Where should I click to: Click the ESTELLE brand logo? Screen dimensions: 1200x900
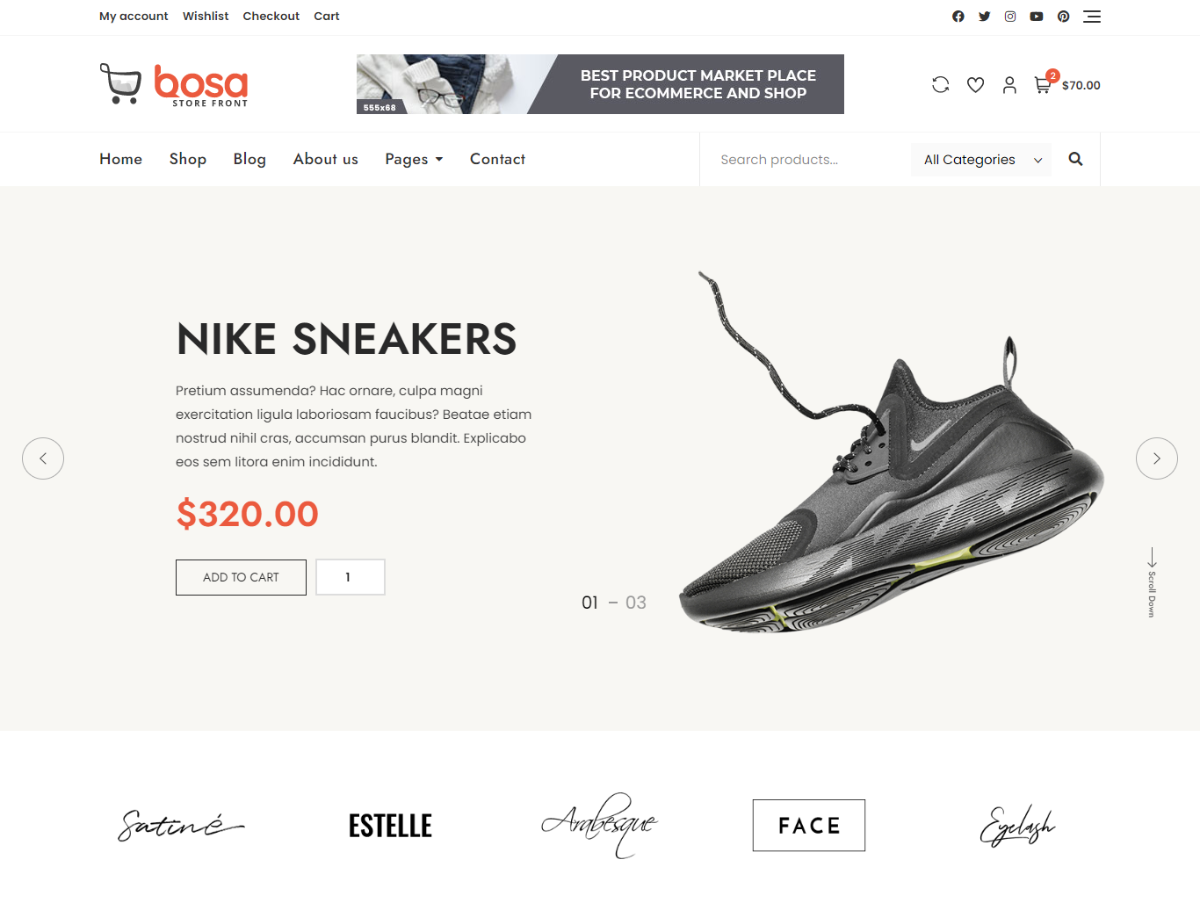tap(389, 825)
